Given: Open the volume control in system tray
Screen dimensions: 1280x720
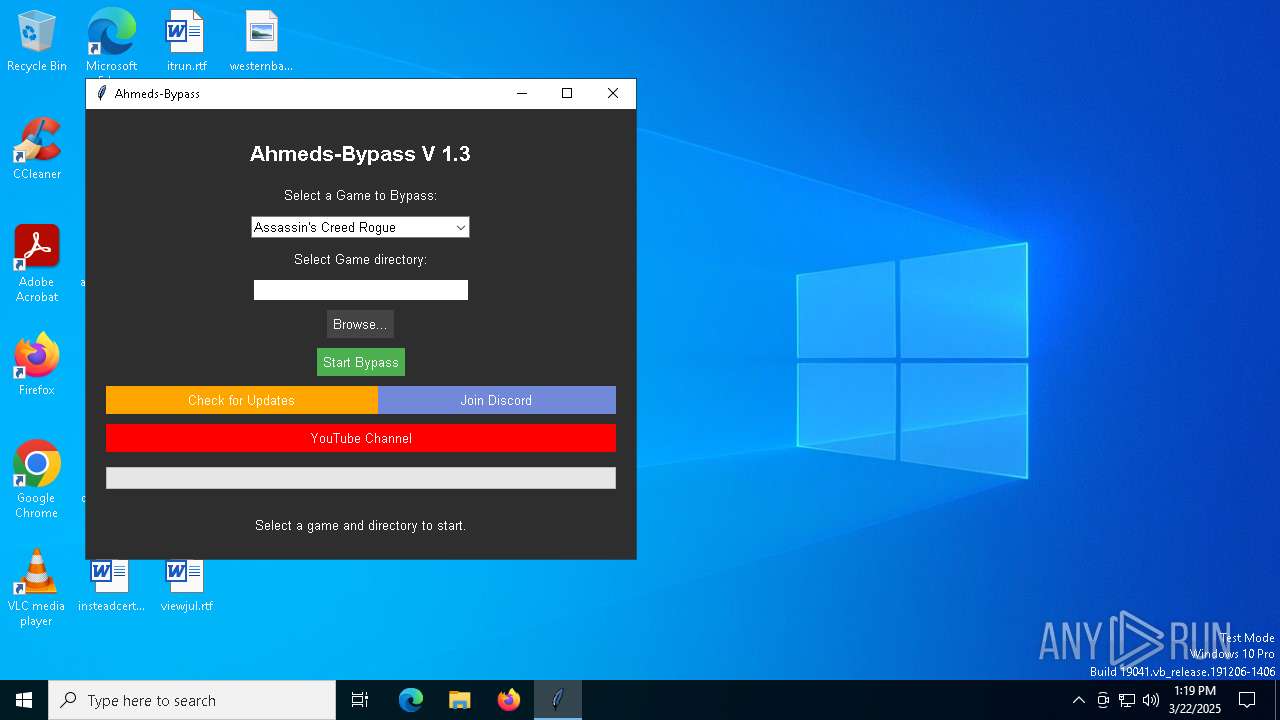Looking at the screenshot, I should coord(1151,700).
